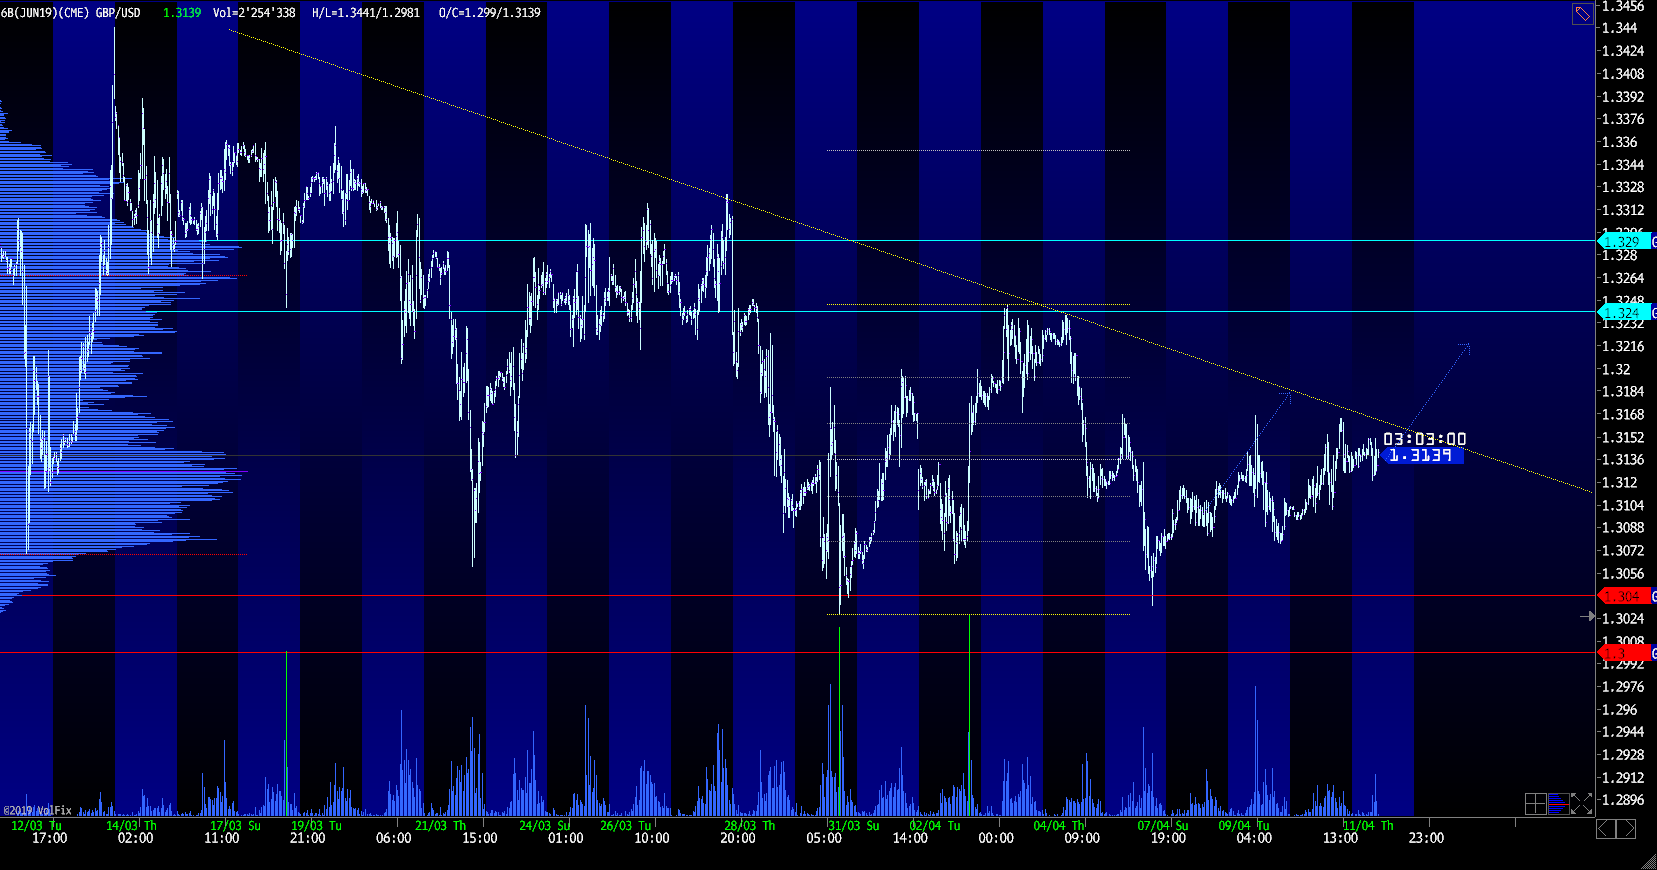Screen dimensions: 1657x870
Task: Click the H/L=1.3441/1.2981 readout
Action: pos(366,13)
